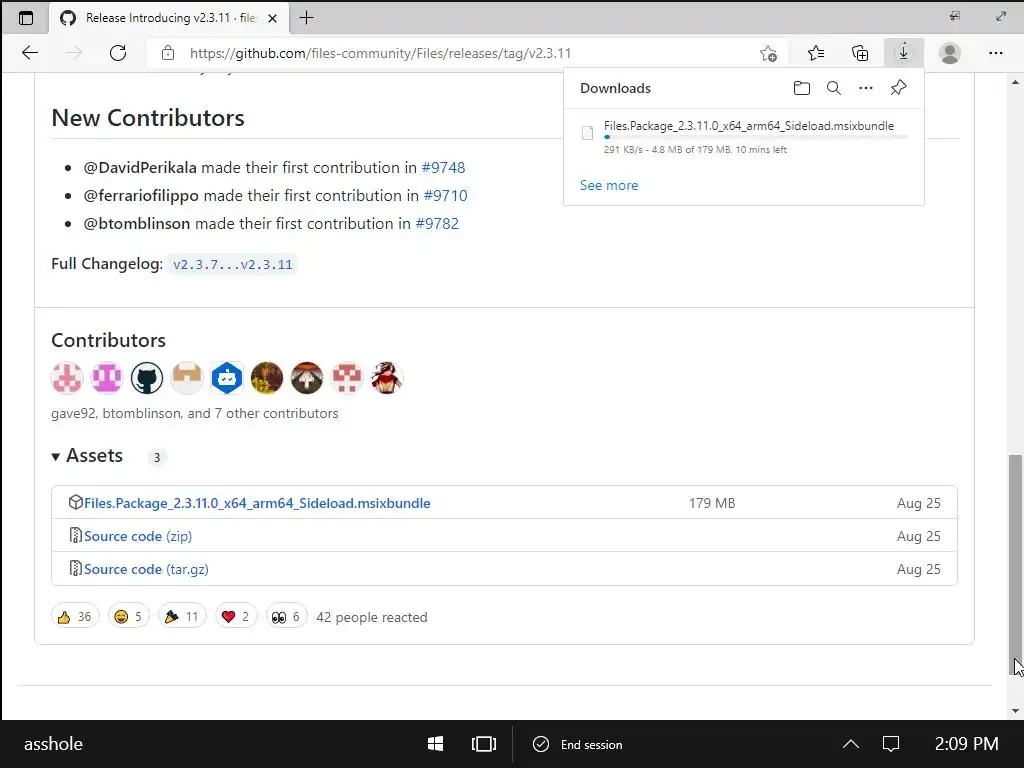Click scrollbar up arrow
The width and height of the screenshot is (1024, 768).
tap(1015, 82)
